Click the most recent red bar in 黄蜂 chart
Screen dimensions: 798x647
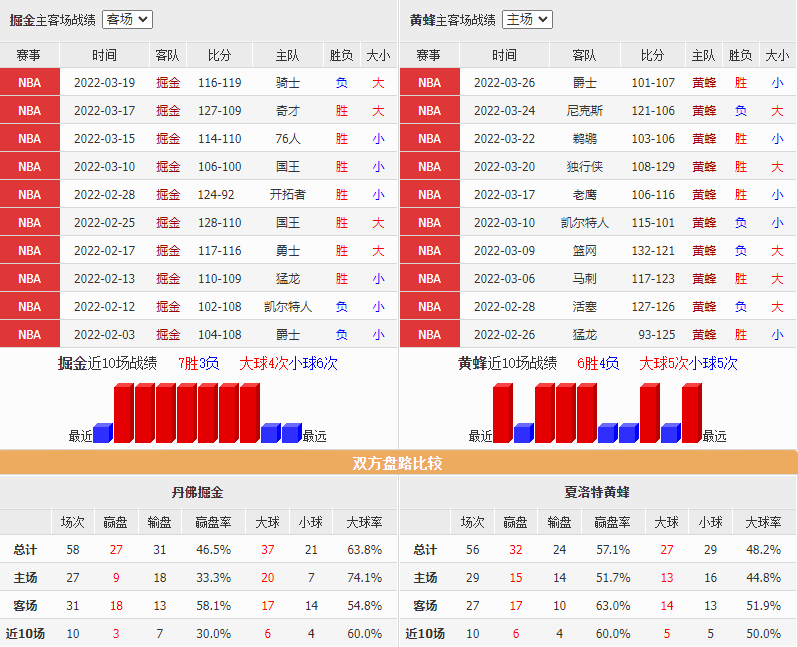(x=502, y=413)
